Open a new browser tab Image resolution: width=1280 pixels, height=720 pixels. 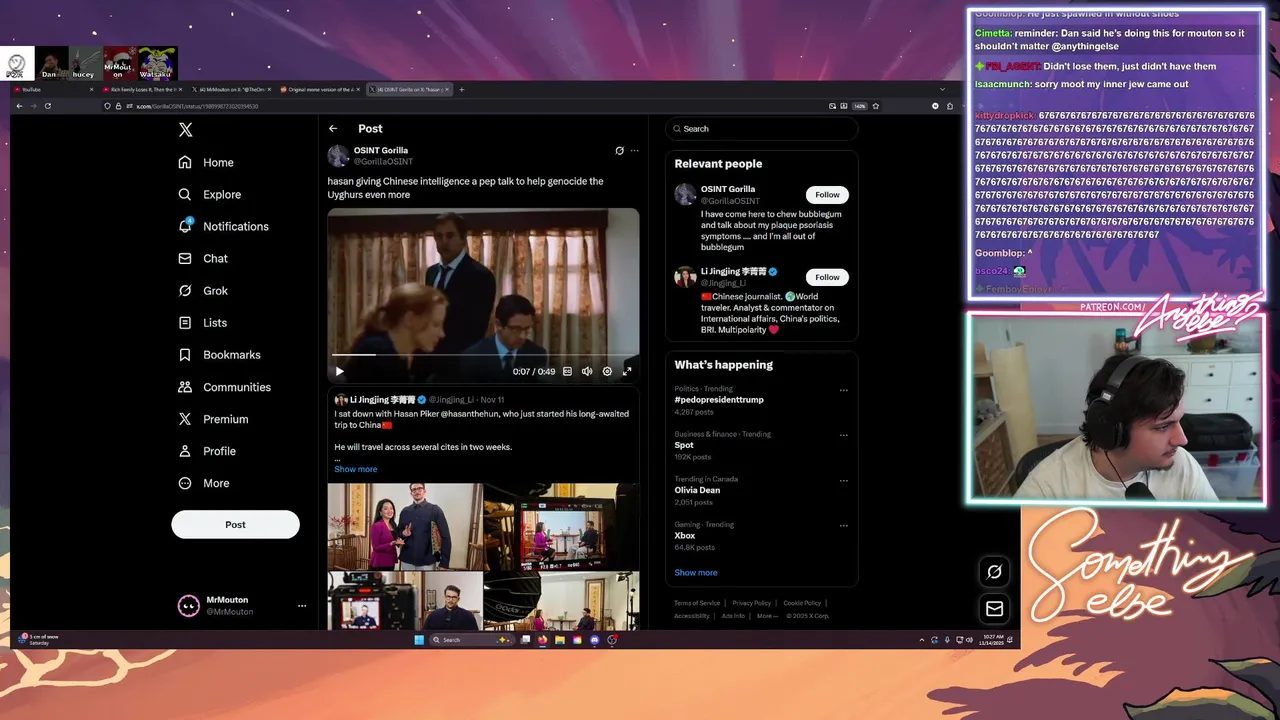(x=461, y=90)
